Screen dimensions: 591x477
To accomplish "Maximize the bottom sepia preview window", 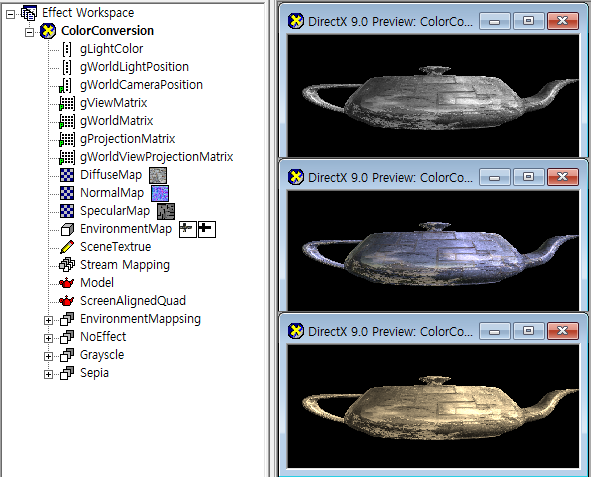I will [x=528, y=331].
